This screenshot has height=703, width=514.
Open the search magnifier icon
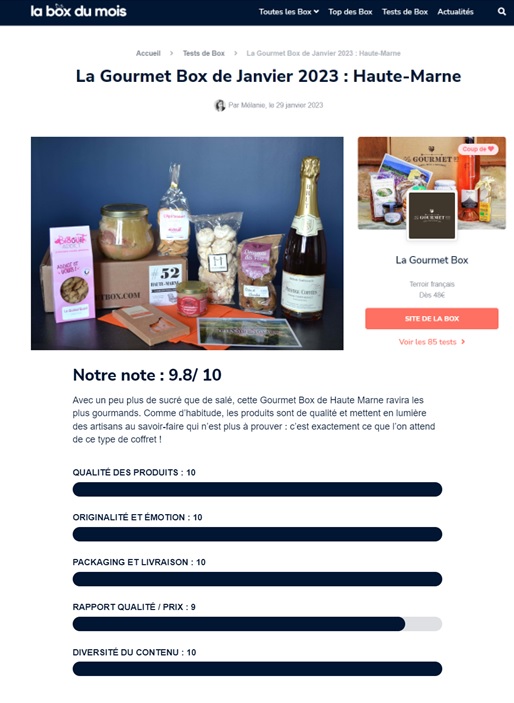click(x=502, y=12)
